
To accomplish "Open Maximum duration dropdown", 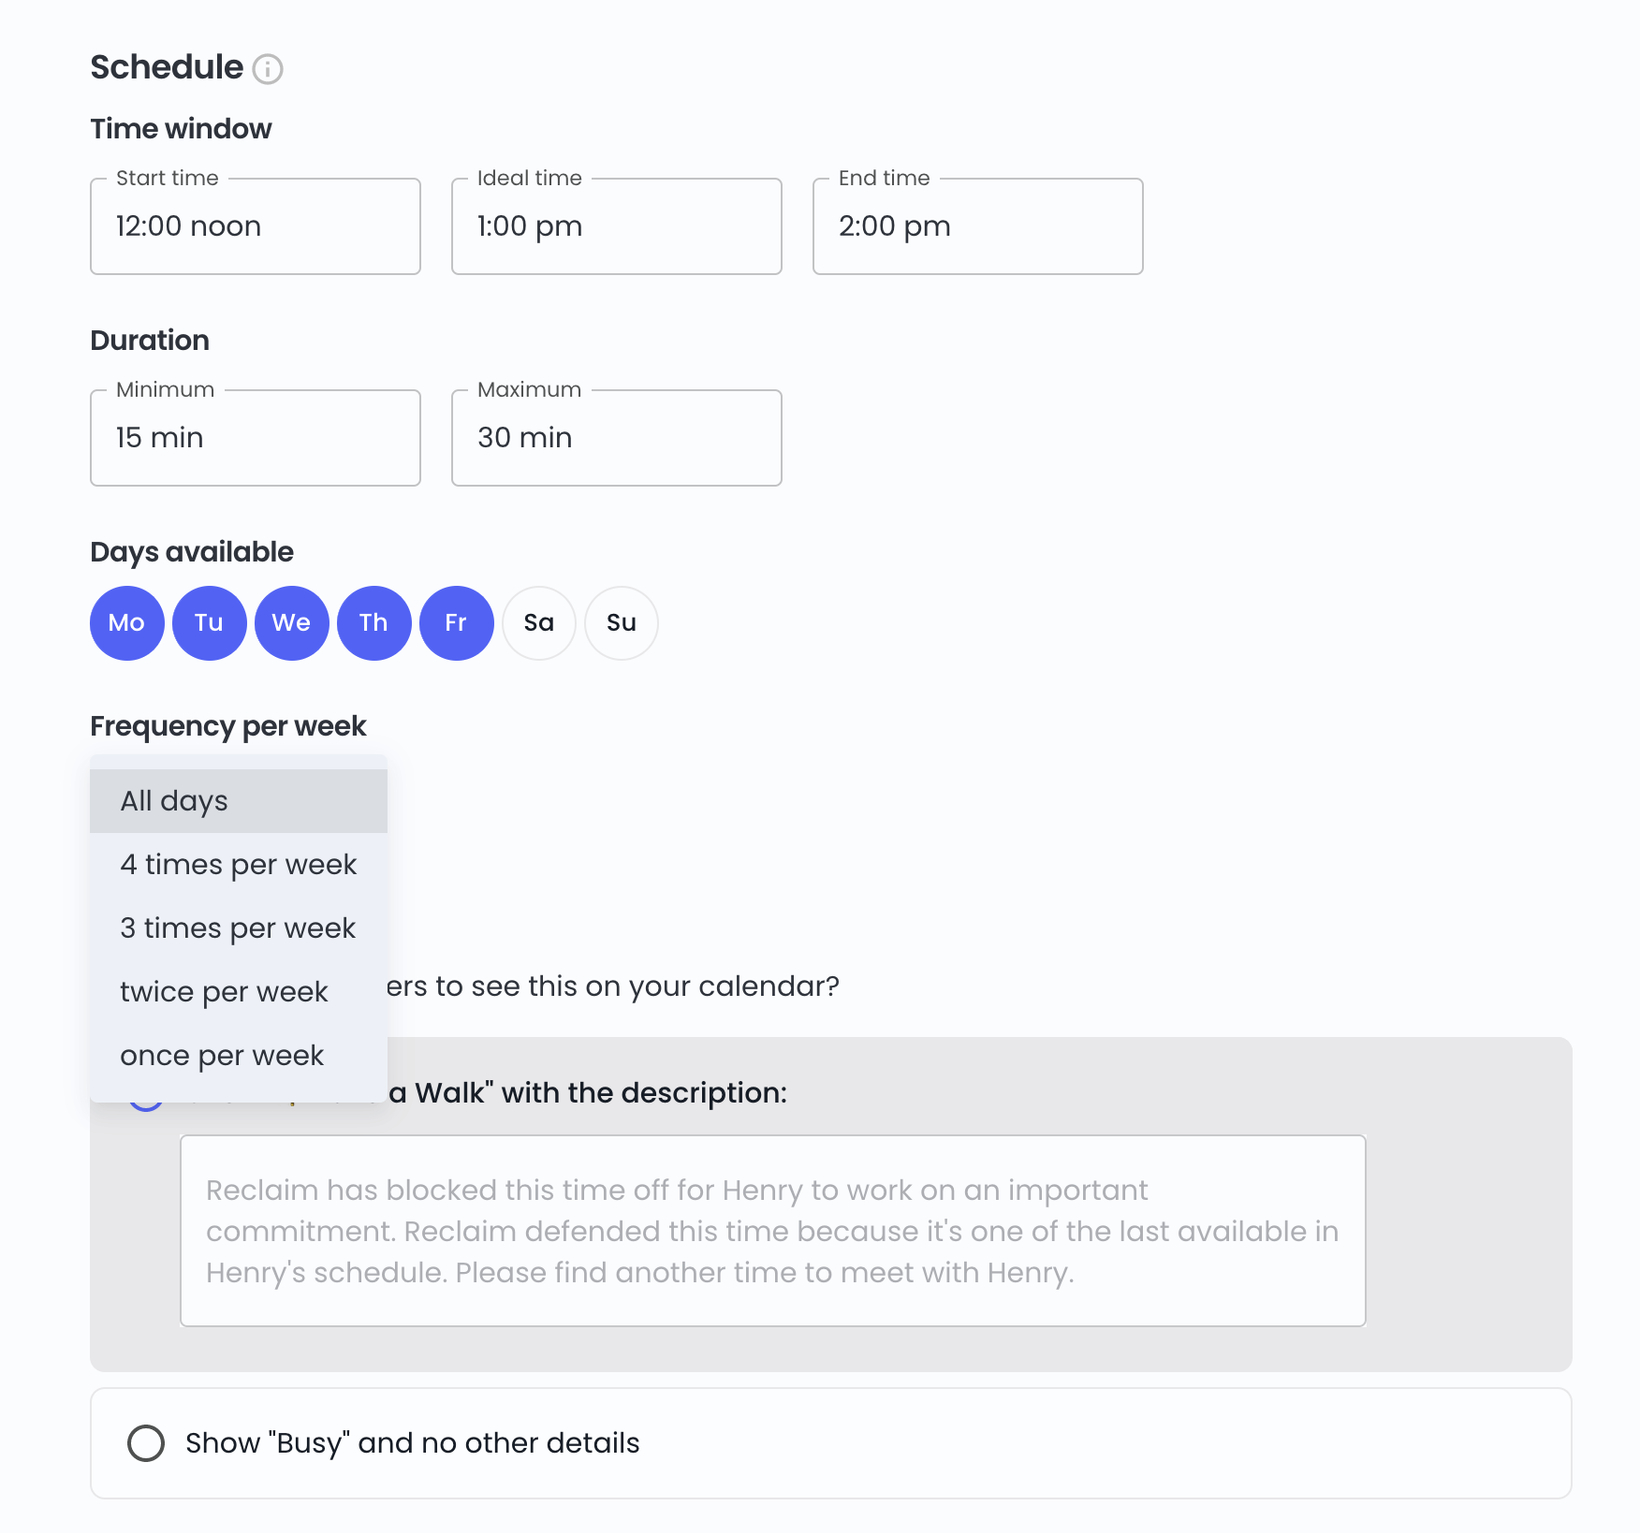I will coord(616,438).
